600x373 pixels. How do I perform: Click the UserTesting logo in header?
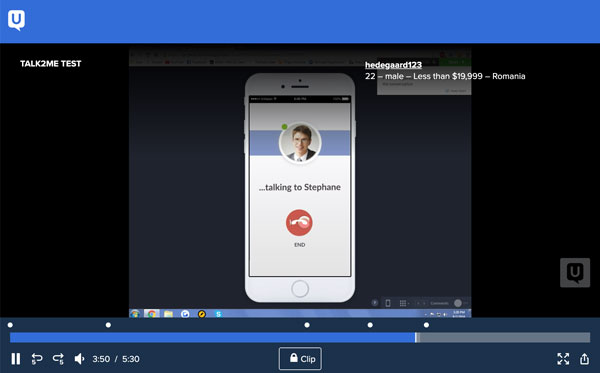point(16,20)
